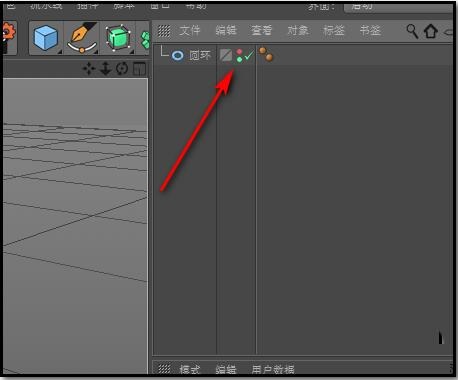Toggle the active viewport layout icon
Screen dimensions: 458x380
point(139,69)
